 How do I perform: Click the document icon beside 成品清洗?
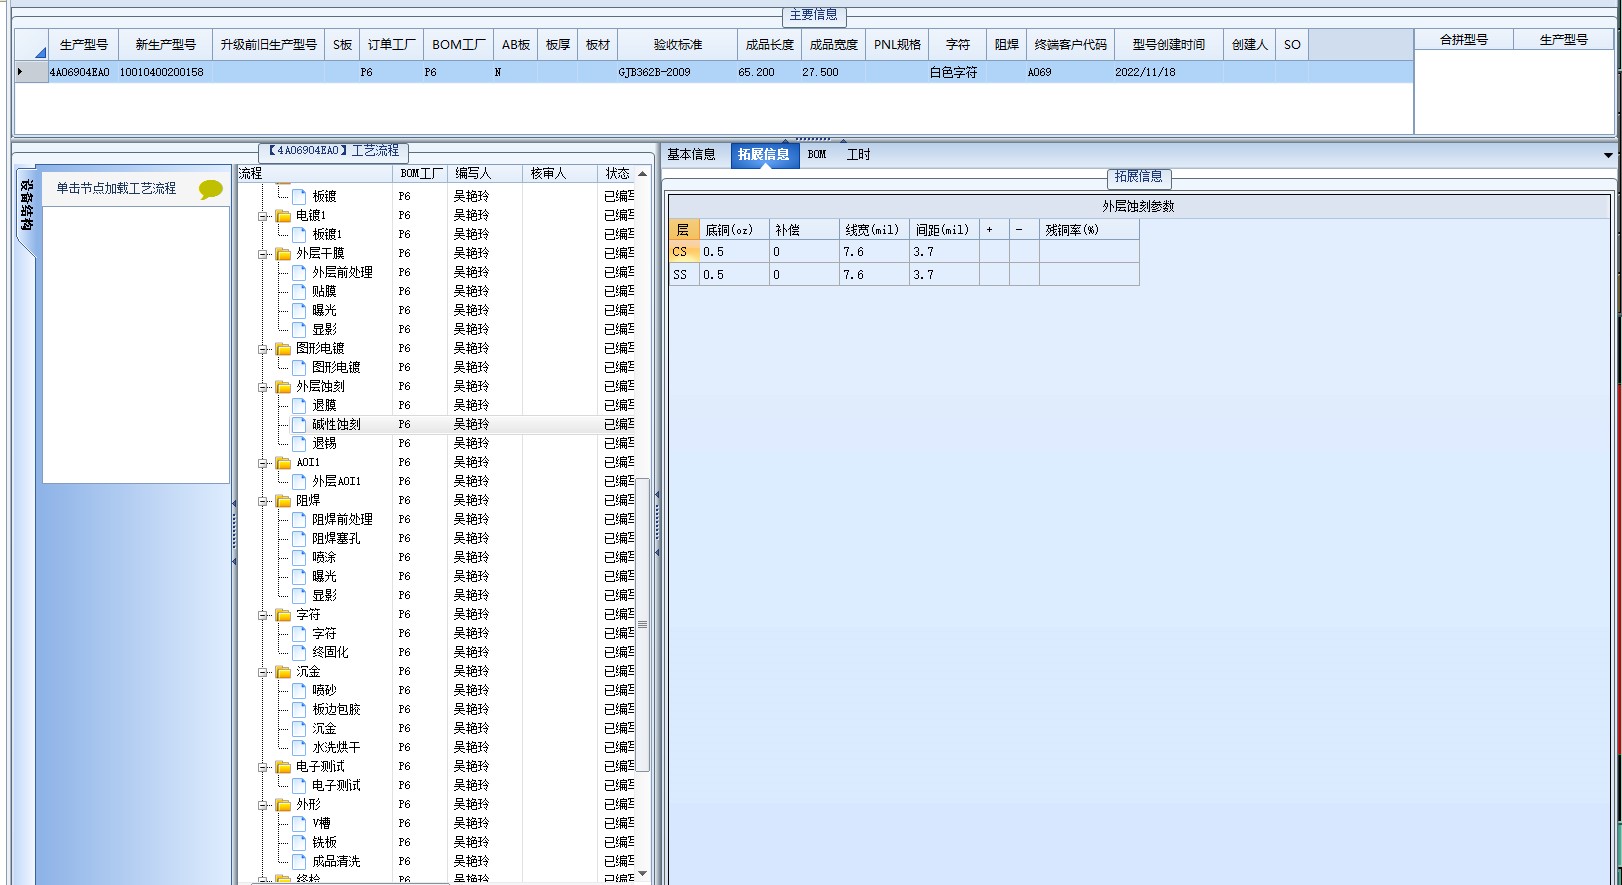point(299,861)
